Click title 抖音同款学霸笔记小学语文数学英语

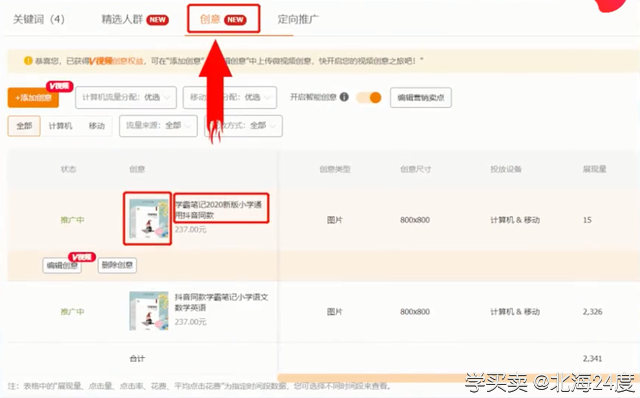pos(222,302)
